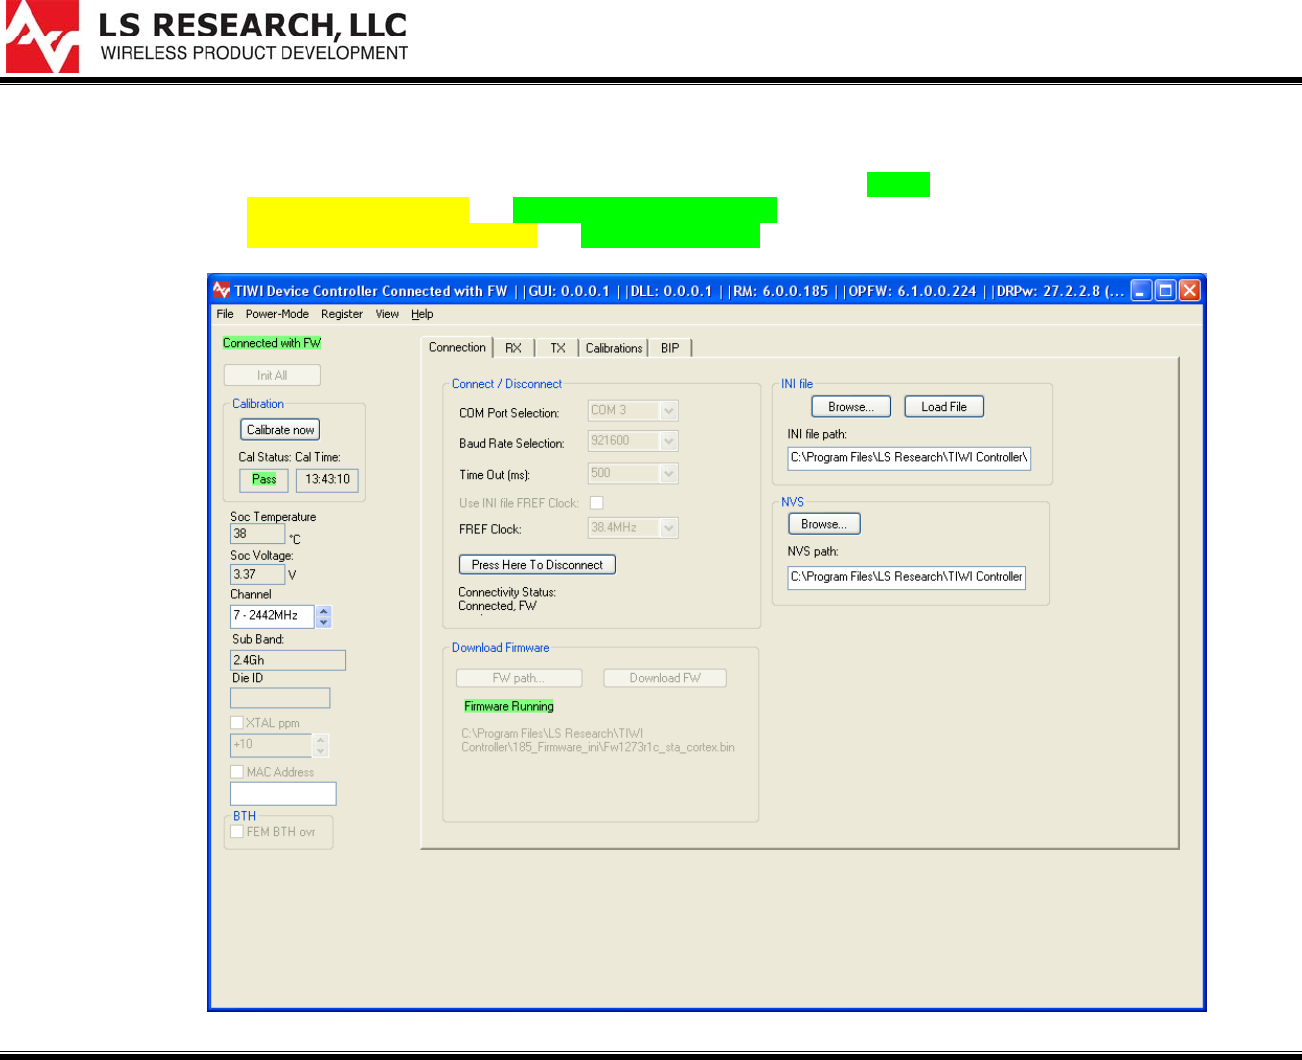
Task: Toggle the XTAL ppm checkbox
Action: pos(237,723)
